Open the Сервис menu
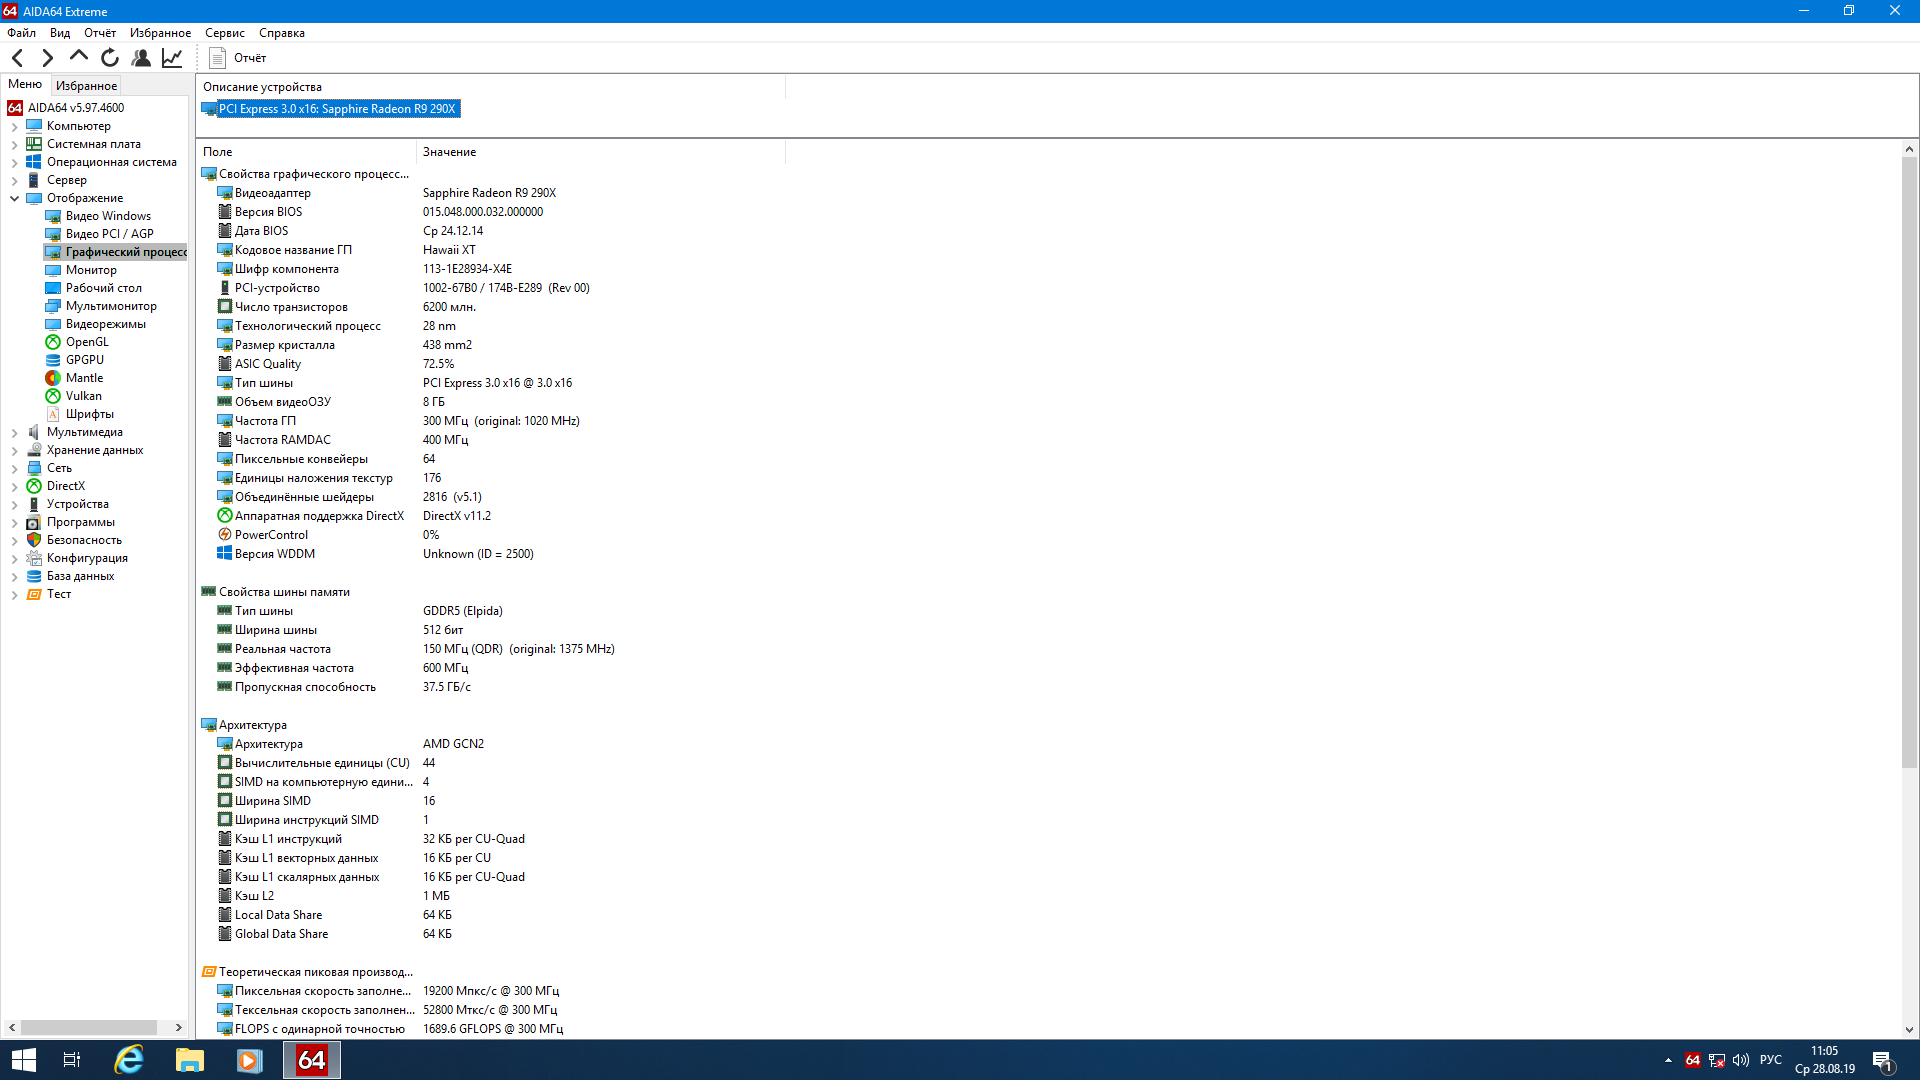 [224, 33]
